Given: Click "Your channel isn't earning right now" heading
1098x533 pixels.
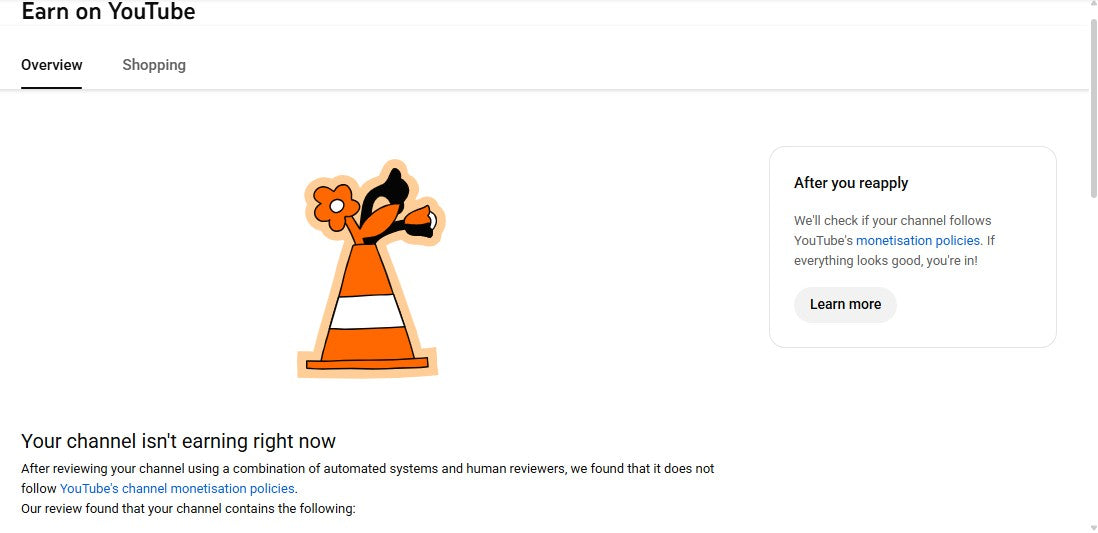Looking at the screenshot, I should pyautogui.click(x=178, y=441).
